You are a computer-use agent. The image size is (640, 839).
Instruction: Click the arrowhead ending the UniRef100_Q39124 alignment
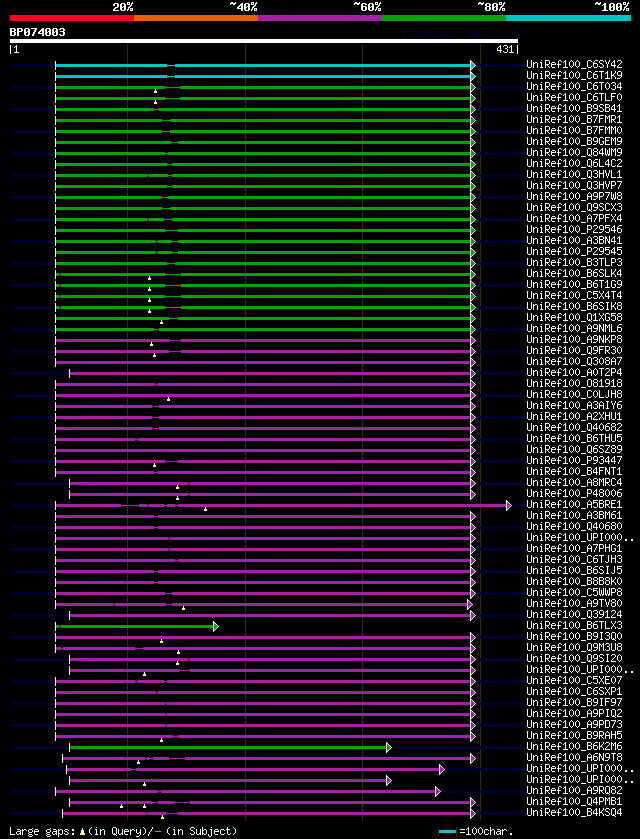pos(473,615)
